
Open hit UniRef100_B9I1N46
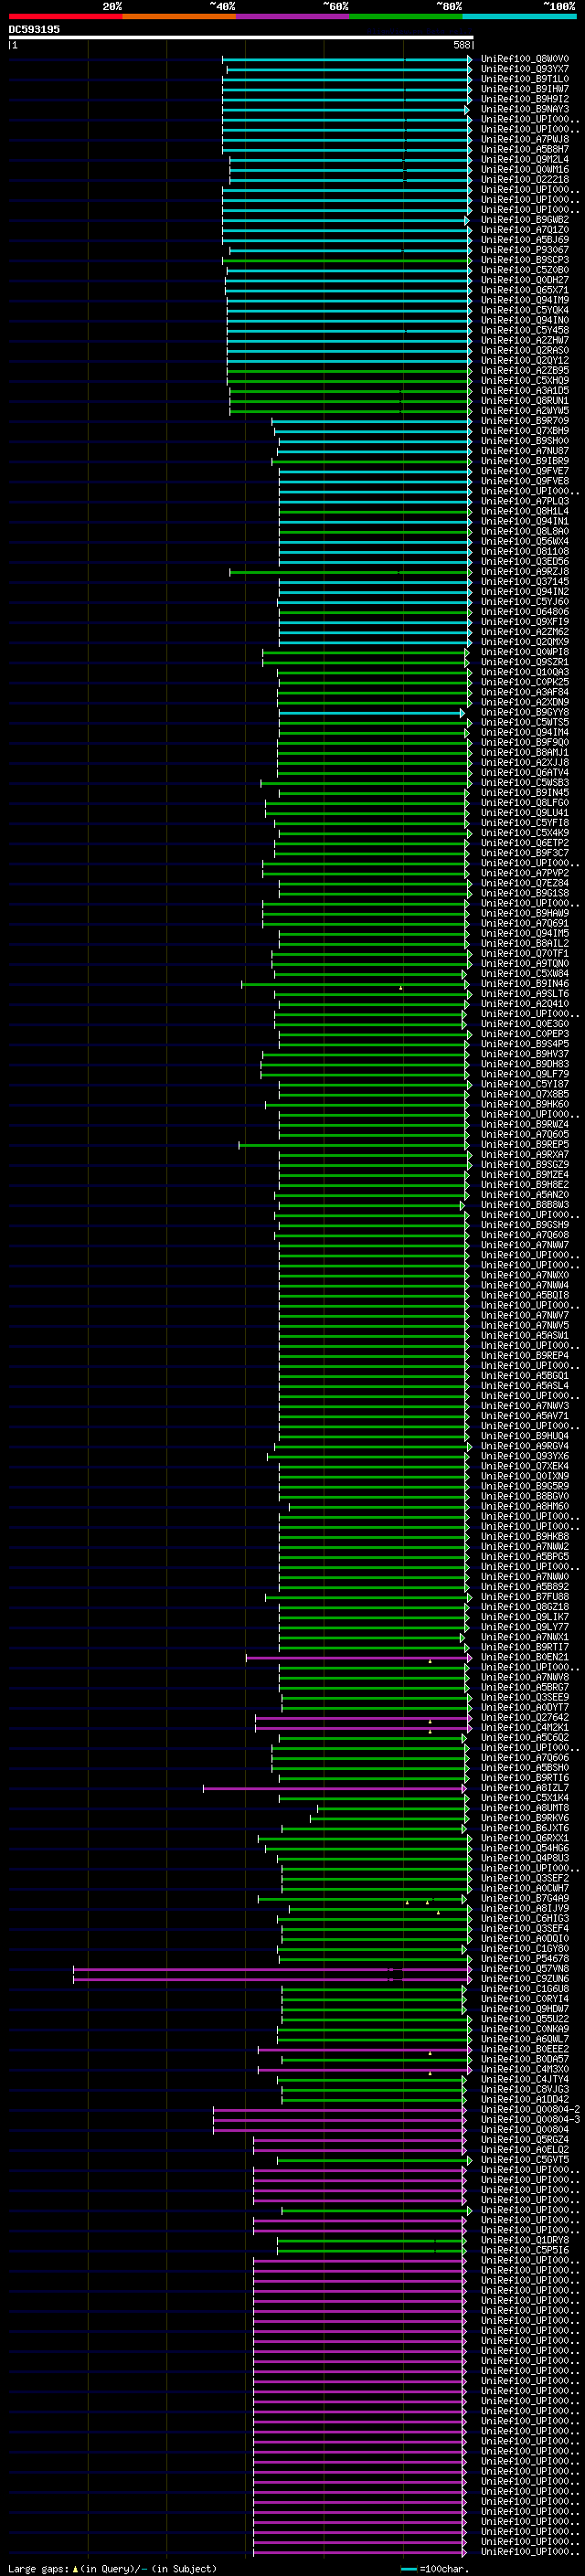(x=525, y=984)
